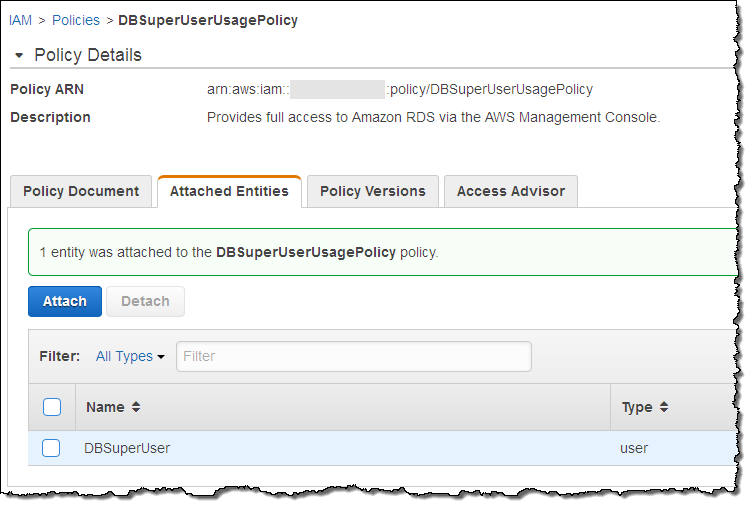Navigate to Policies in the breadcrumb
This screenshot has width=751, height=506.
(x=75, y=20)
